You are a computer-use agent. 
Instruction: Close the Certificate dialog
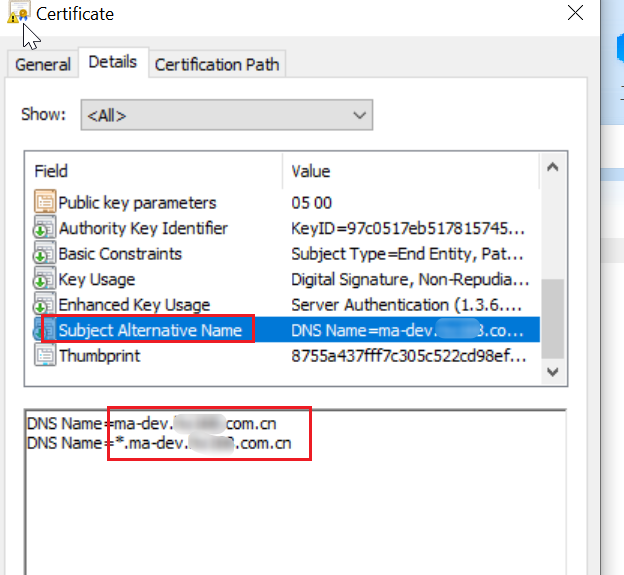[575, 13]
